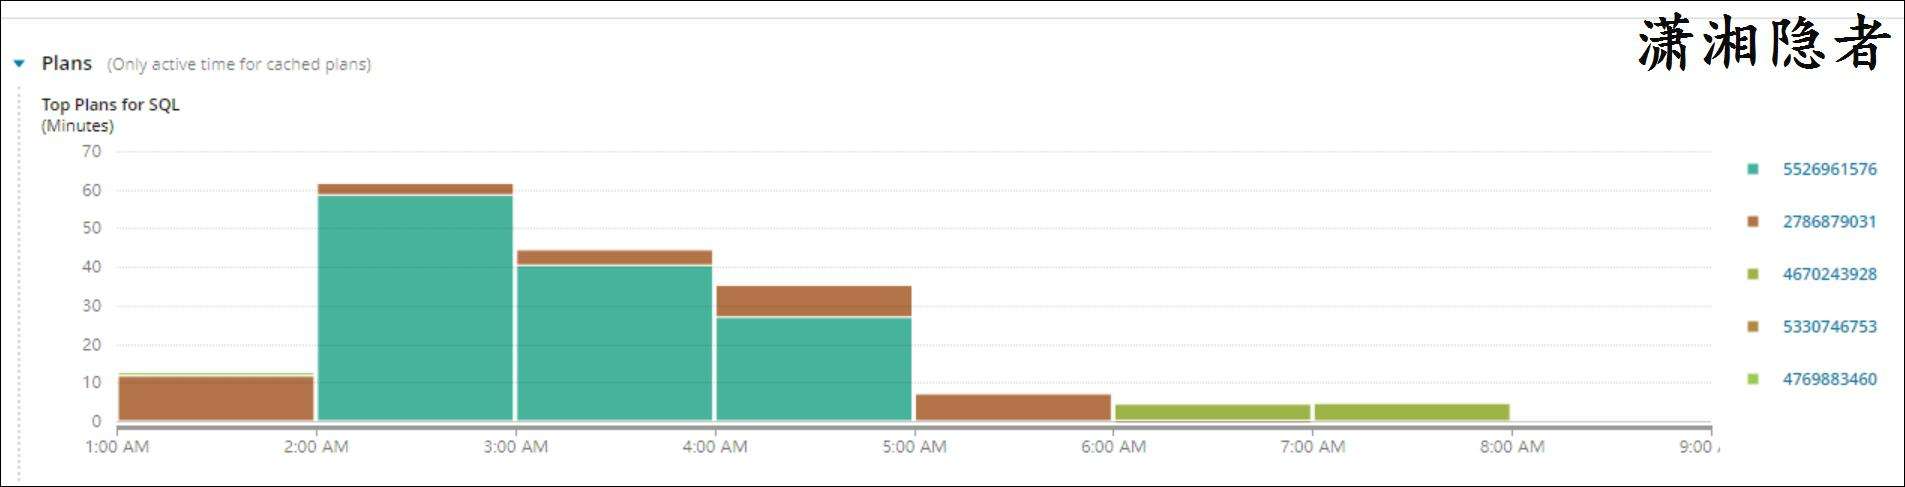This screenshot has width=1905, height=487.
Task: Select the teal bar between 2:00 and 3:00 AM
Action: [415, 308]
